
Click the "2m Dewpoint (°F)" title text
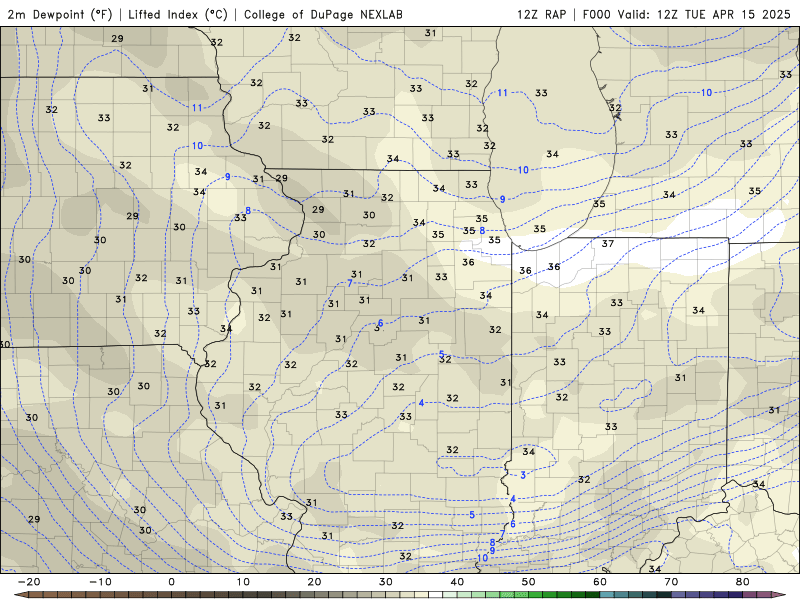pos(60,14)
